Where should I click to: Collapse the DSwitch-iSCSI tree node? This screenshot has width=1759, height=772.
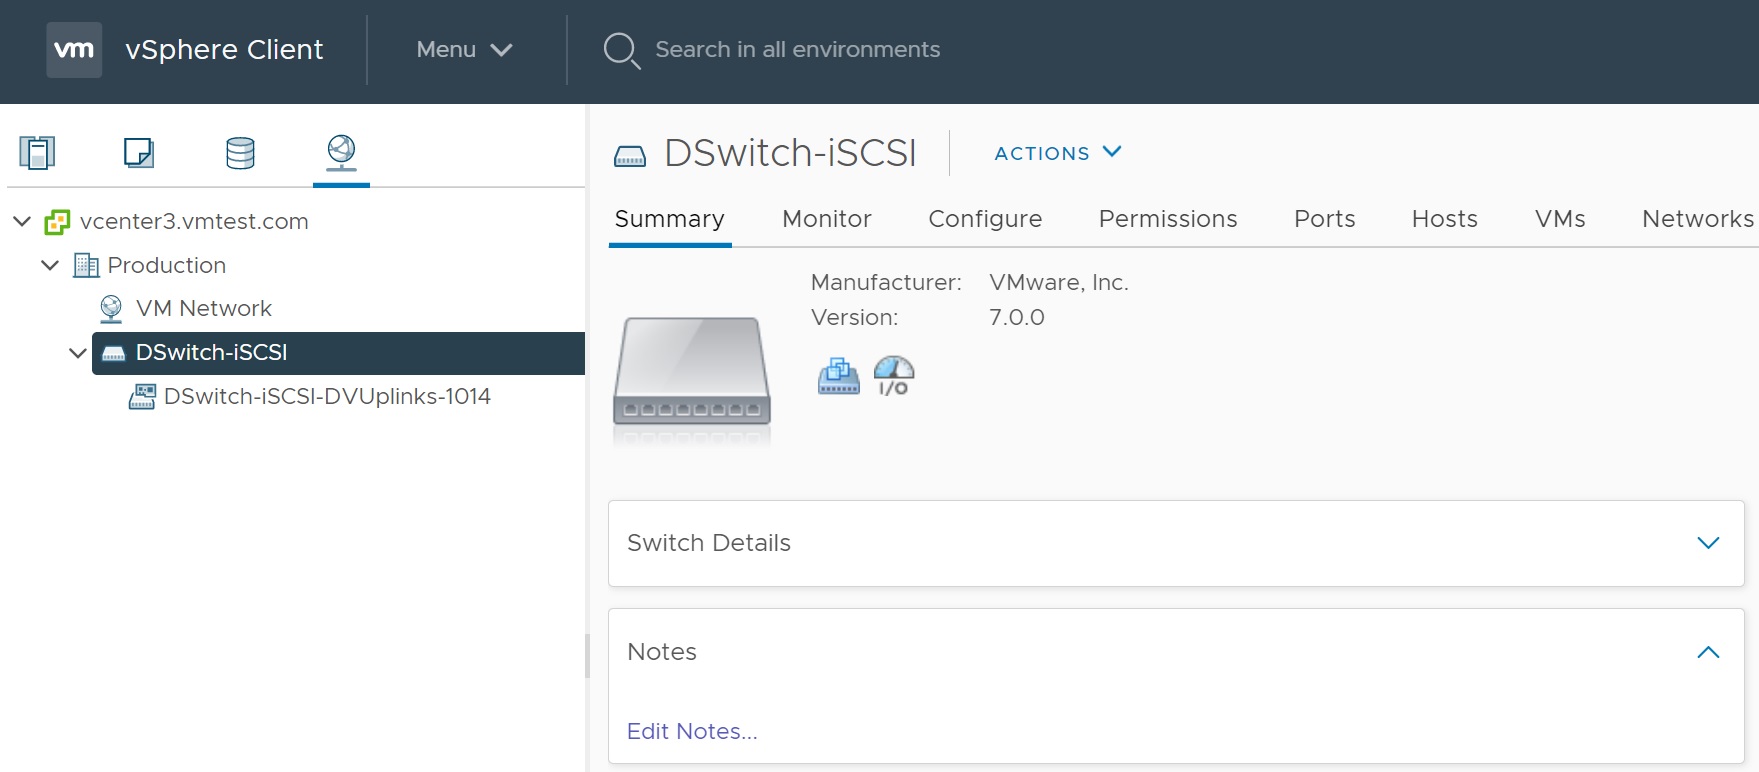pos(77,353)
